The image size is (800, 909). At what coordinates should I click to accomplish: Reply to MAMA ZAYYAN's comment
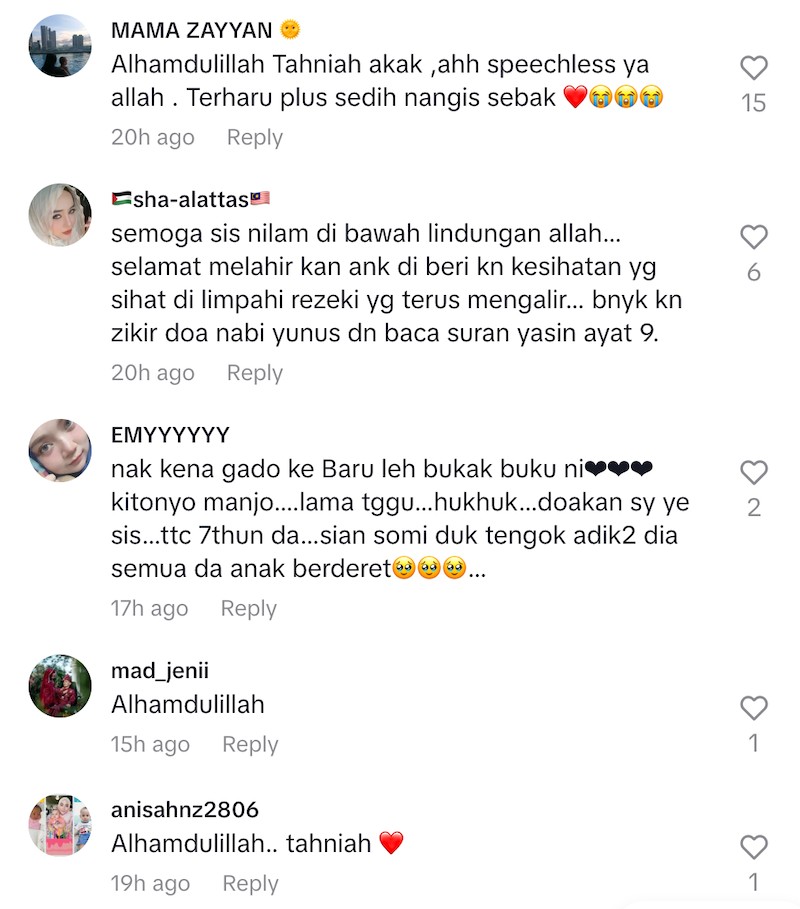coord(254,138)
